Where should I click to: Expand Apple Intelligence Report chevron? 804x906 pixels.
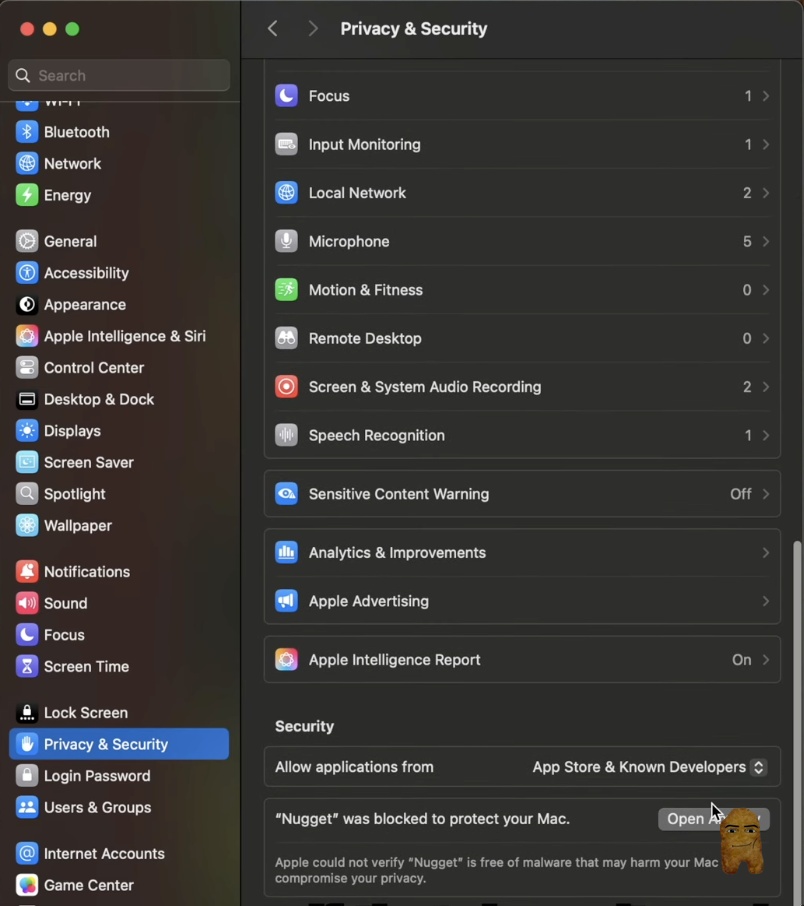765,660
